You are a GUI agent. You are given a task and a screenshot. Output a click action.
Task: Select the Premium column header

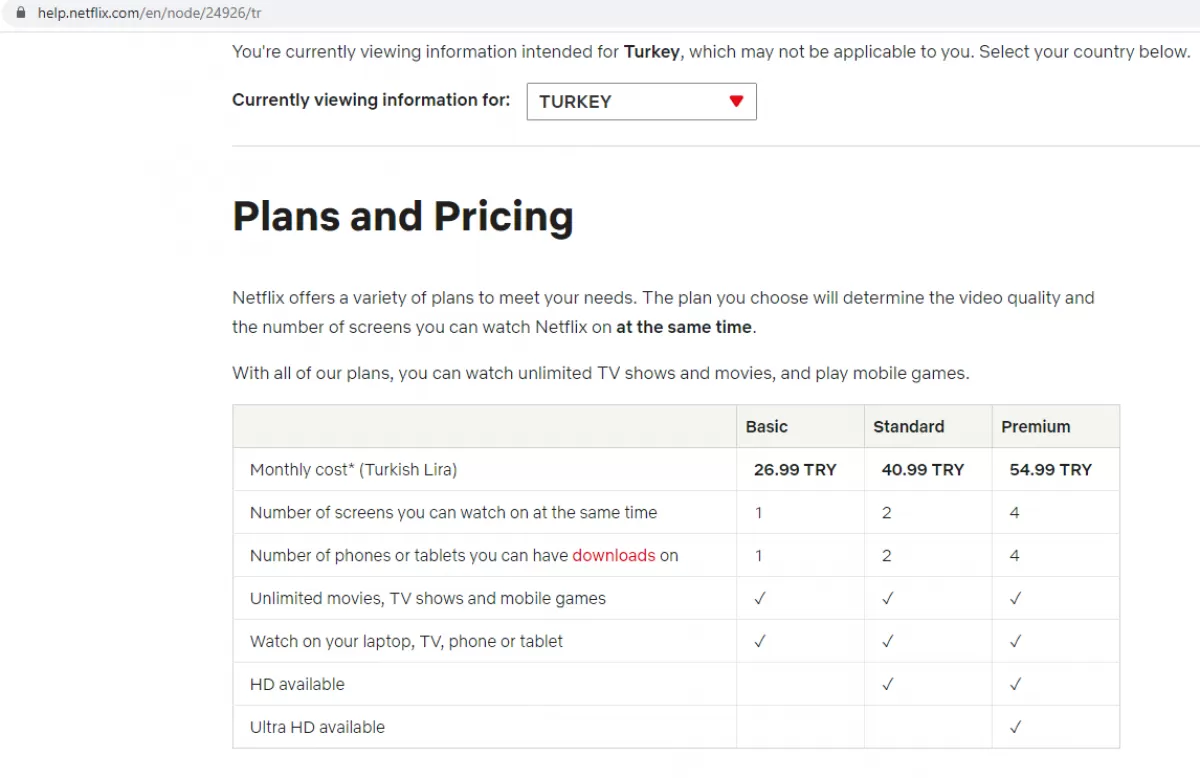click(1036, 426)
